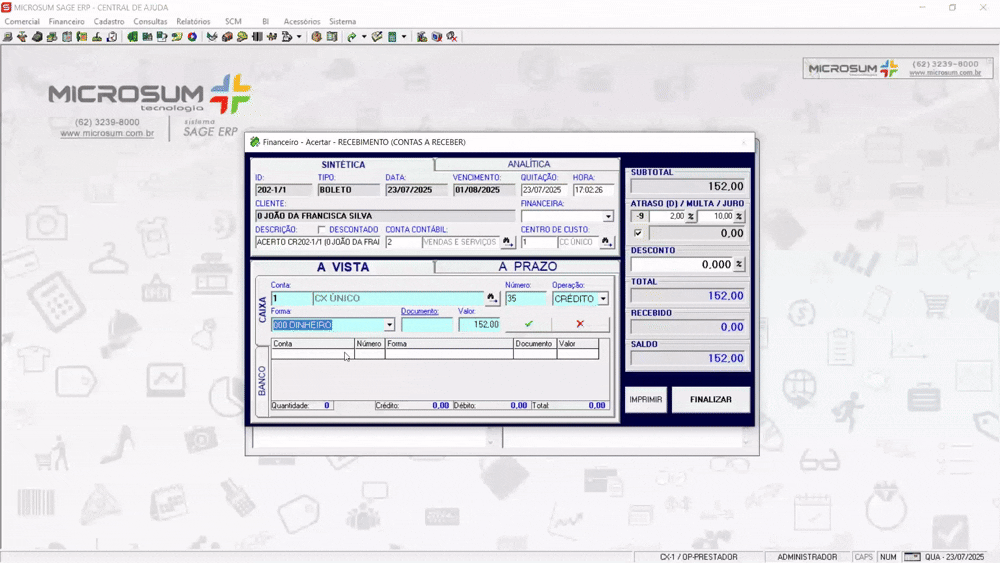Uncheck the checkbox under ATRASO / MULTA / JURO
This screenshot has width=1000, height=563.
[638, 233]
